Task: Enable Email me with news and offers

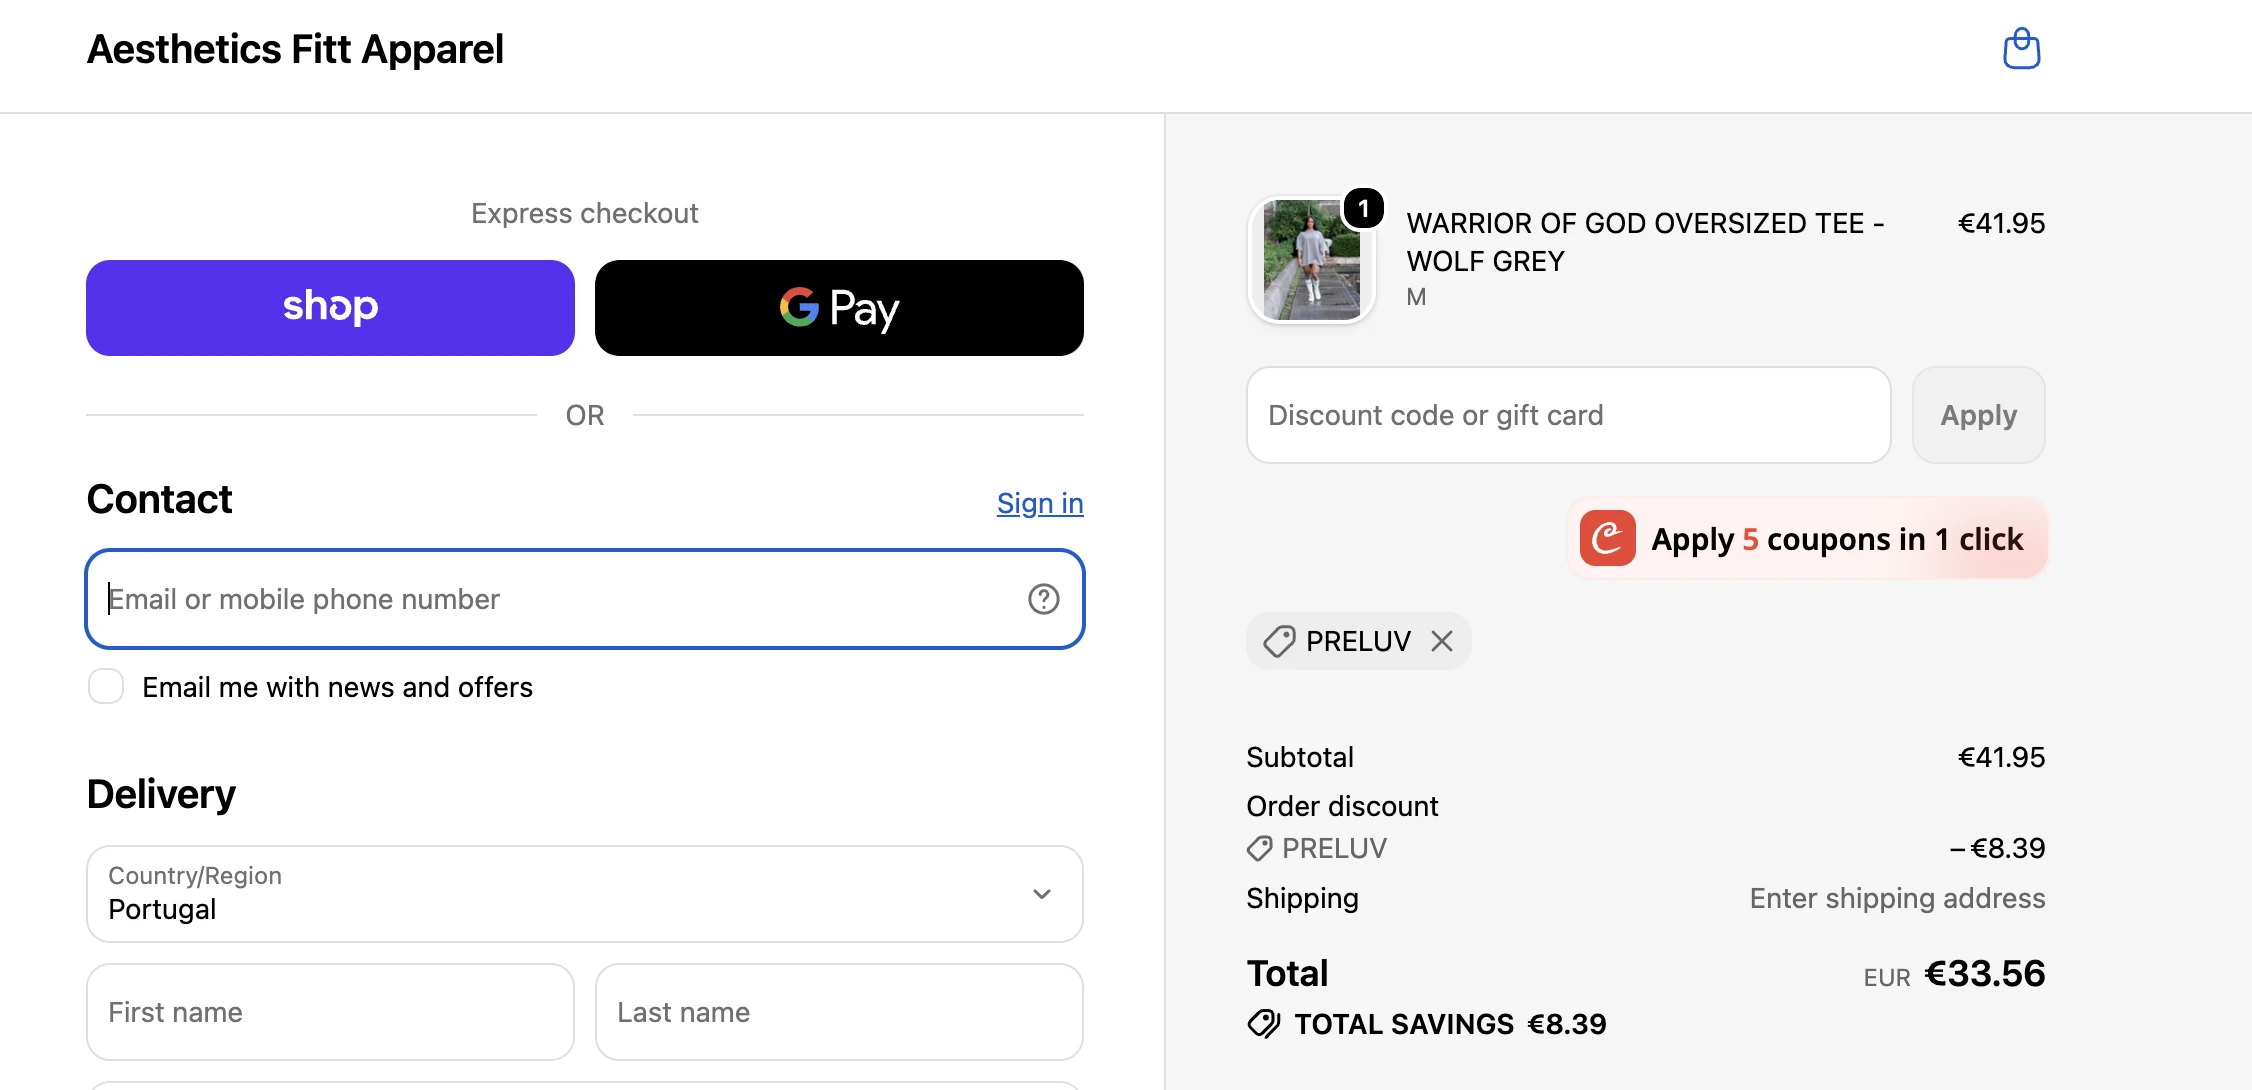Action: coord(106,687)
